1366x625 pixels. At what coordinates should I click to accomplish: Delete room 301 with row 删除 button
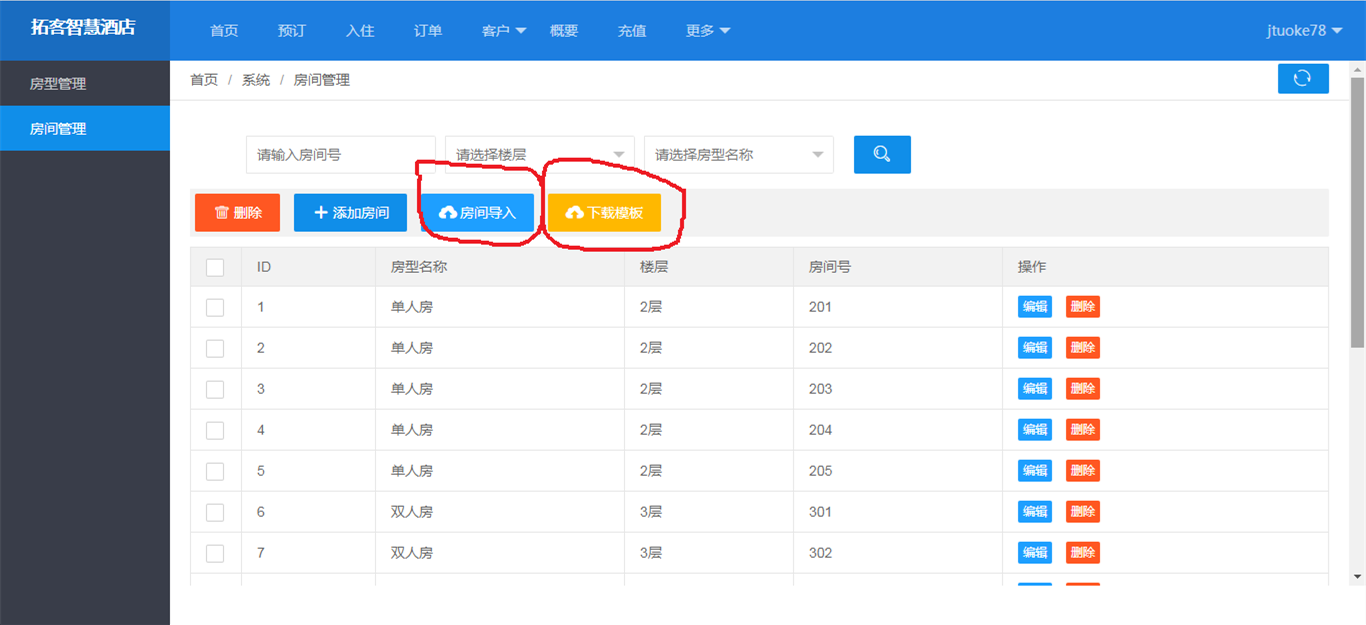pyautogui.click(x=1083, y=512)
